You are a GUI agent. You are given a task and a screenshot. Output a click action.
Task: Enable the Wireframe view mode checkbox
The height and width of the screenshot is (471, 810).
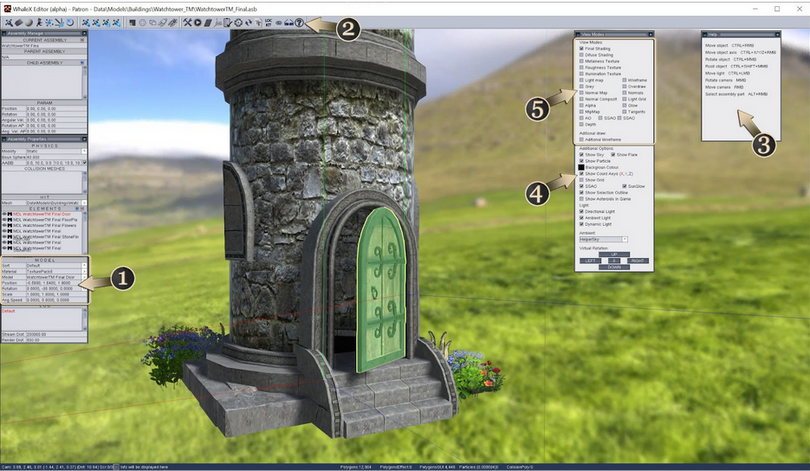pos(624,81)
